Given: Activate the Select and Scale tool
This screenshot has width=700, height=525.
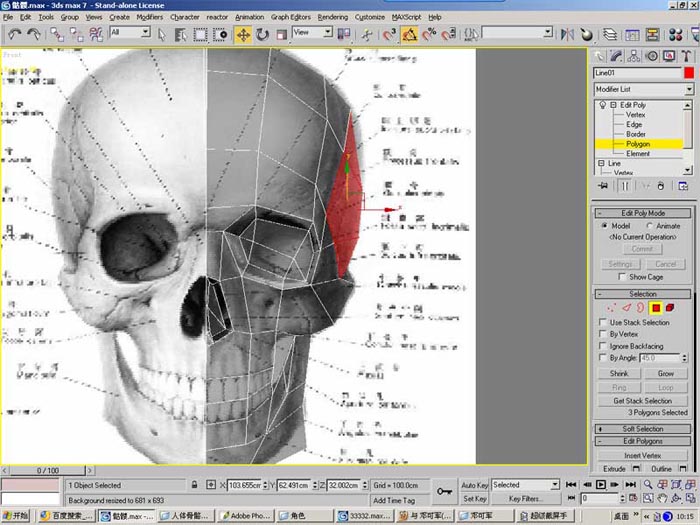Looking at the screenshot, I should click(282, 34).
